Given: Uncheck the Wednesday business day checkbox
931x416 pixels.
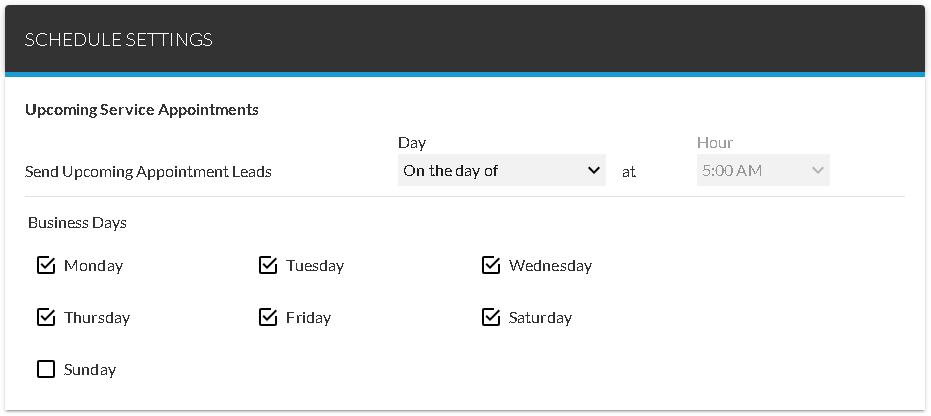Looking at the screenshot, I should pyautogui.click(x=491, y=266).
